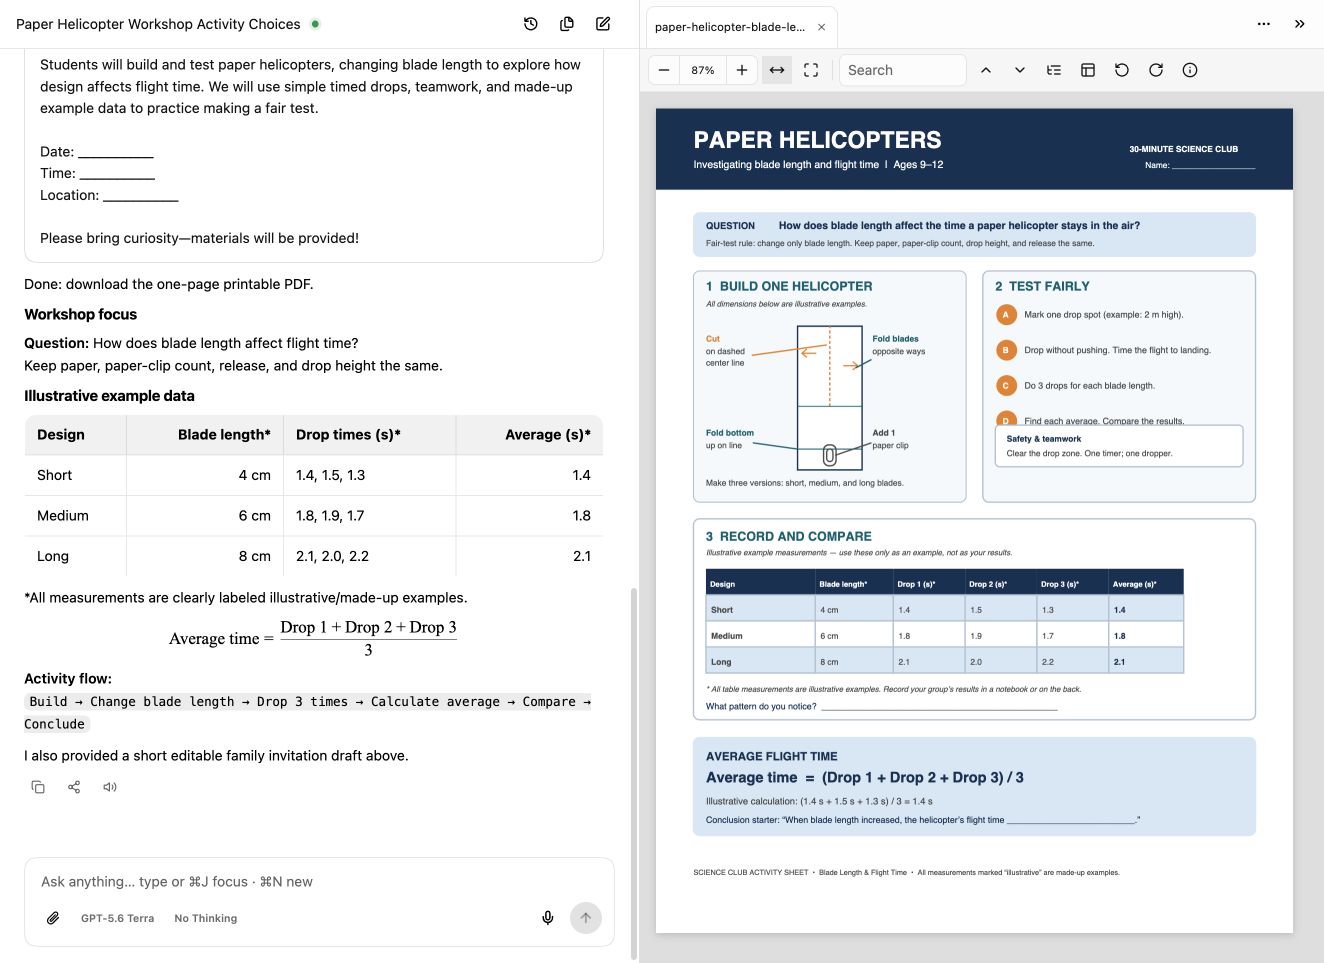1324x963 pixels.
Task: Close the paper-helicopter PDF tab
Action: point(822,27)
